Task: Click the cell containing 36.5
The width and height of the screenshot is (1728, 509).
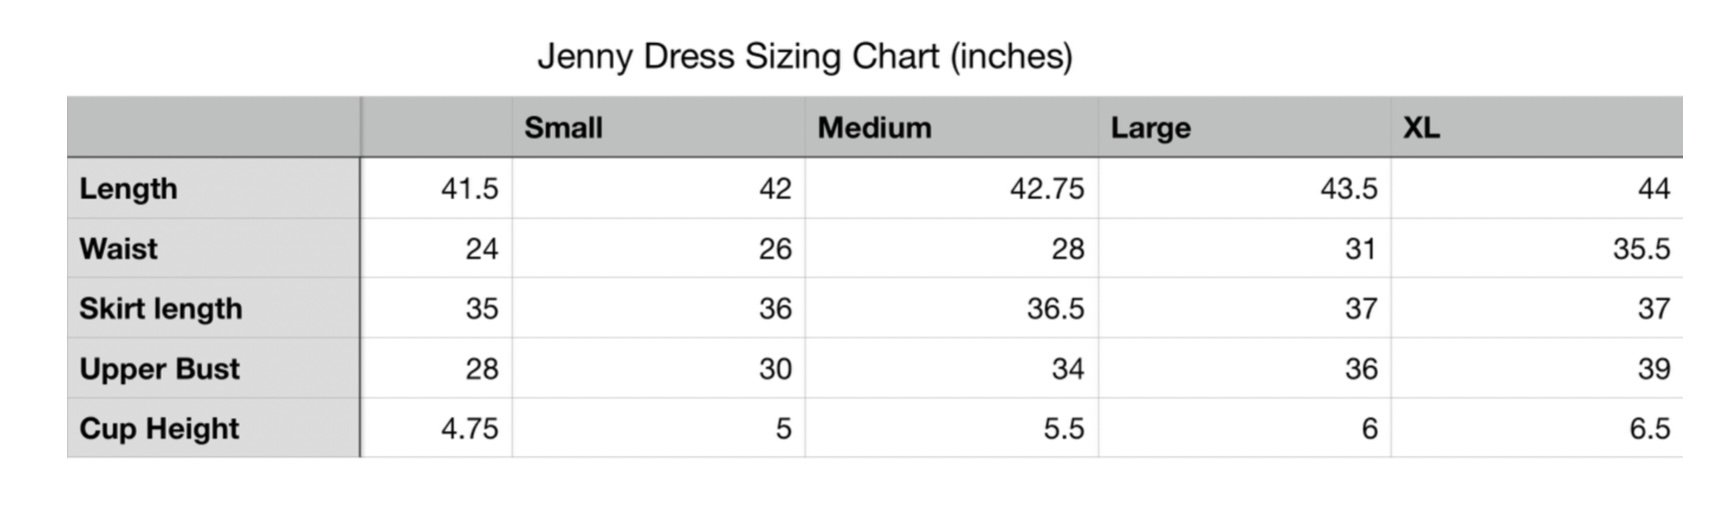Action: (x=951, y=308)
